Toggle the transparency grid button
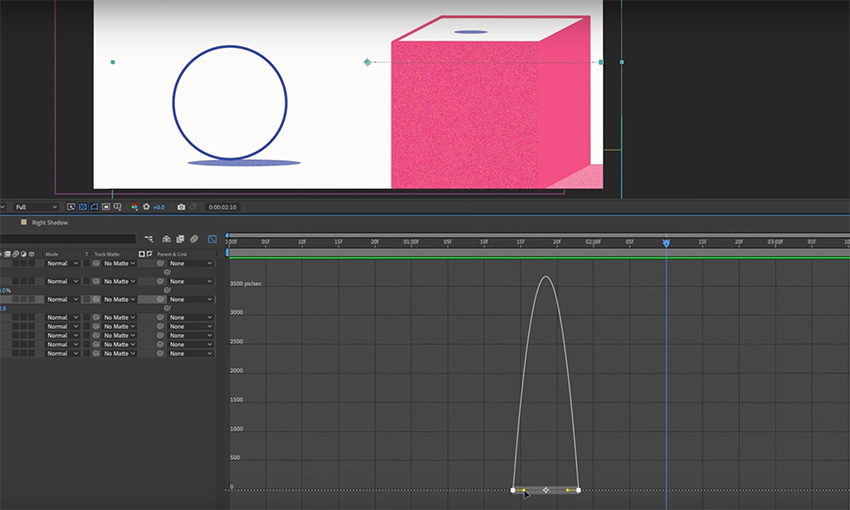Screen dimensions: 850x510 (x=84, y=207)
